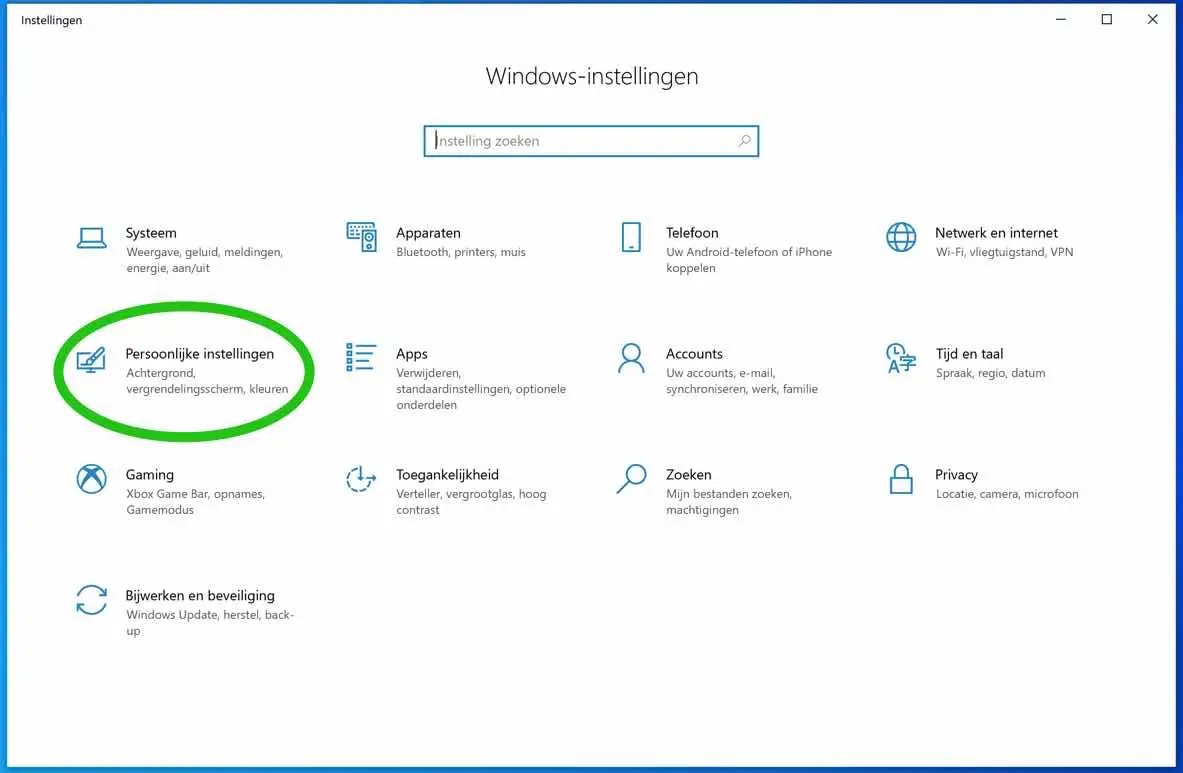This screenshot has width=1183, height=773.
Task: Click 'Bluetooth, printers, muis' description
Action: [x=461, y=252]
